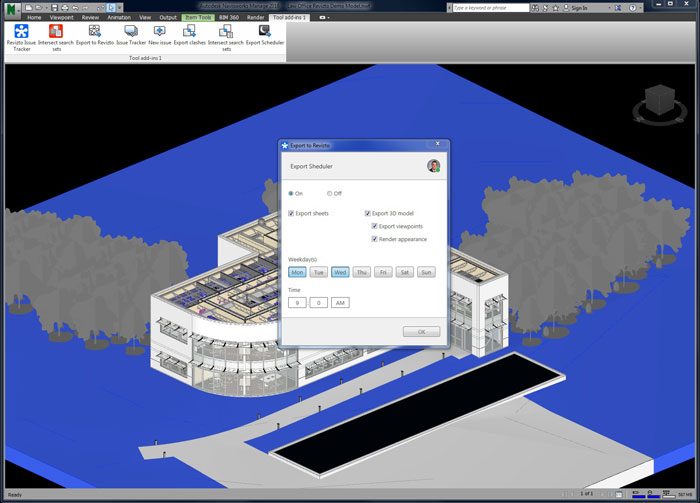The height and width of the screenshot is (503, 700).
Task: Disable the Render appearance option
Action: (375, 239)
